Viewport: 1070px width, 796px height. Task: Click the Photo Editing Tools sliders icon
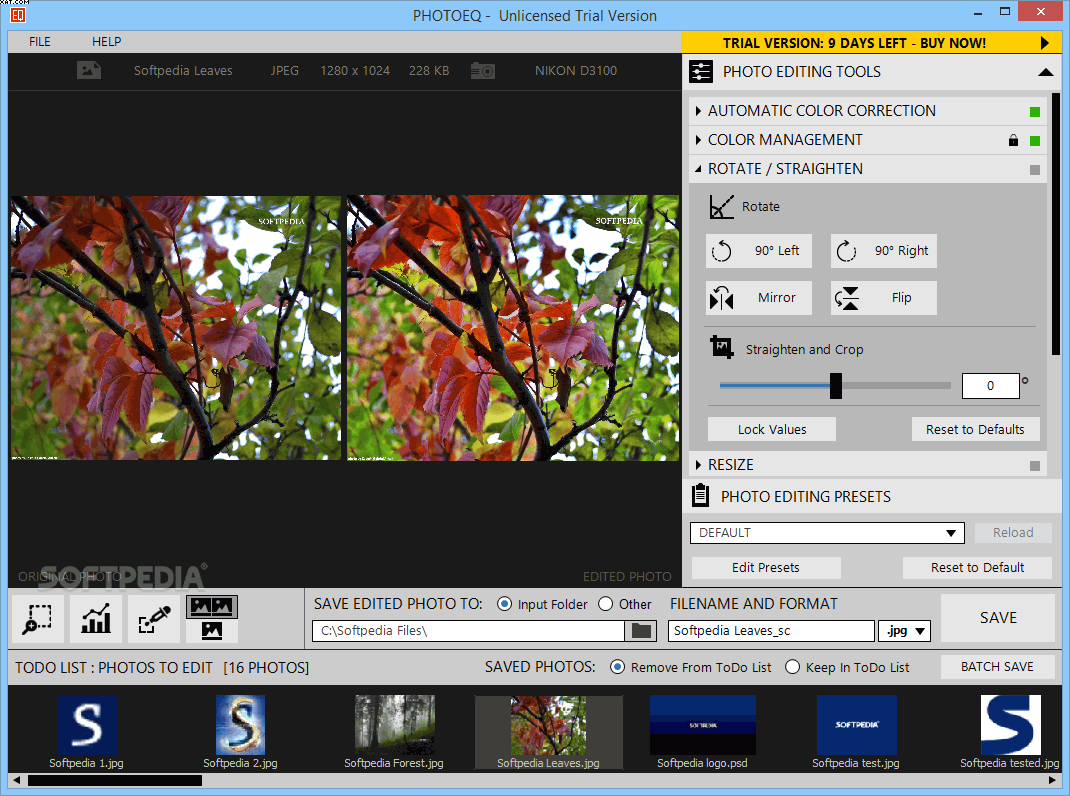pyautogui.click(x=701, y=72)
